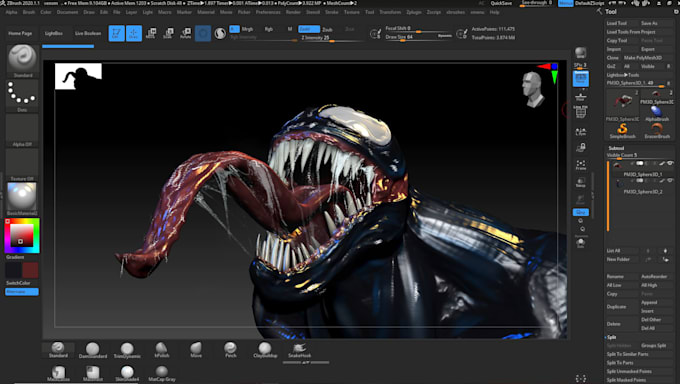Toggle the Alternate color button
680x384 pixels.
click(x=22, y=292)
